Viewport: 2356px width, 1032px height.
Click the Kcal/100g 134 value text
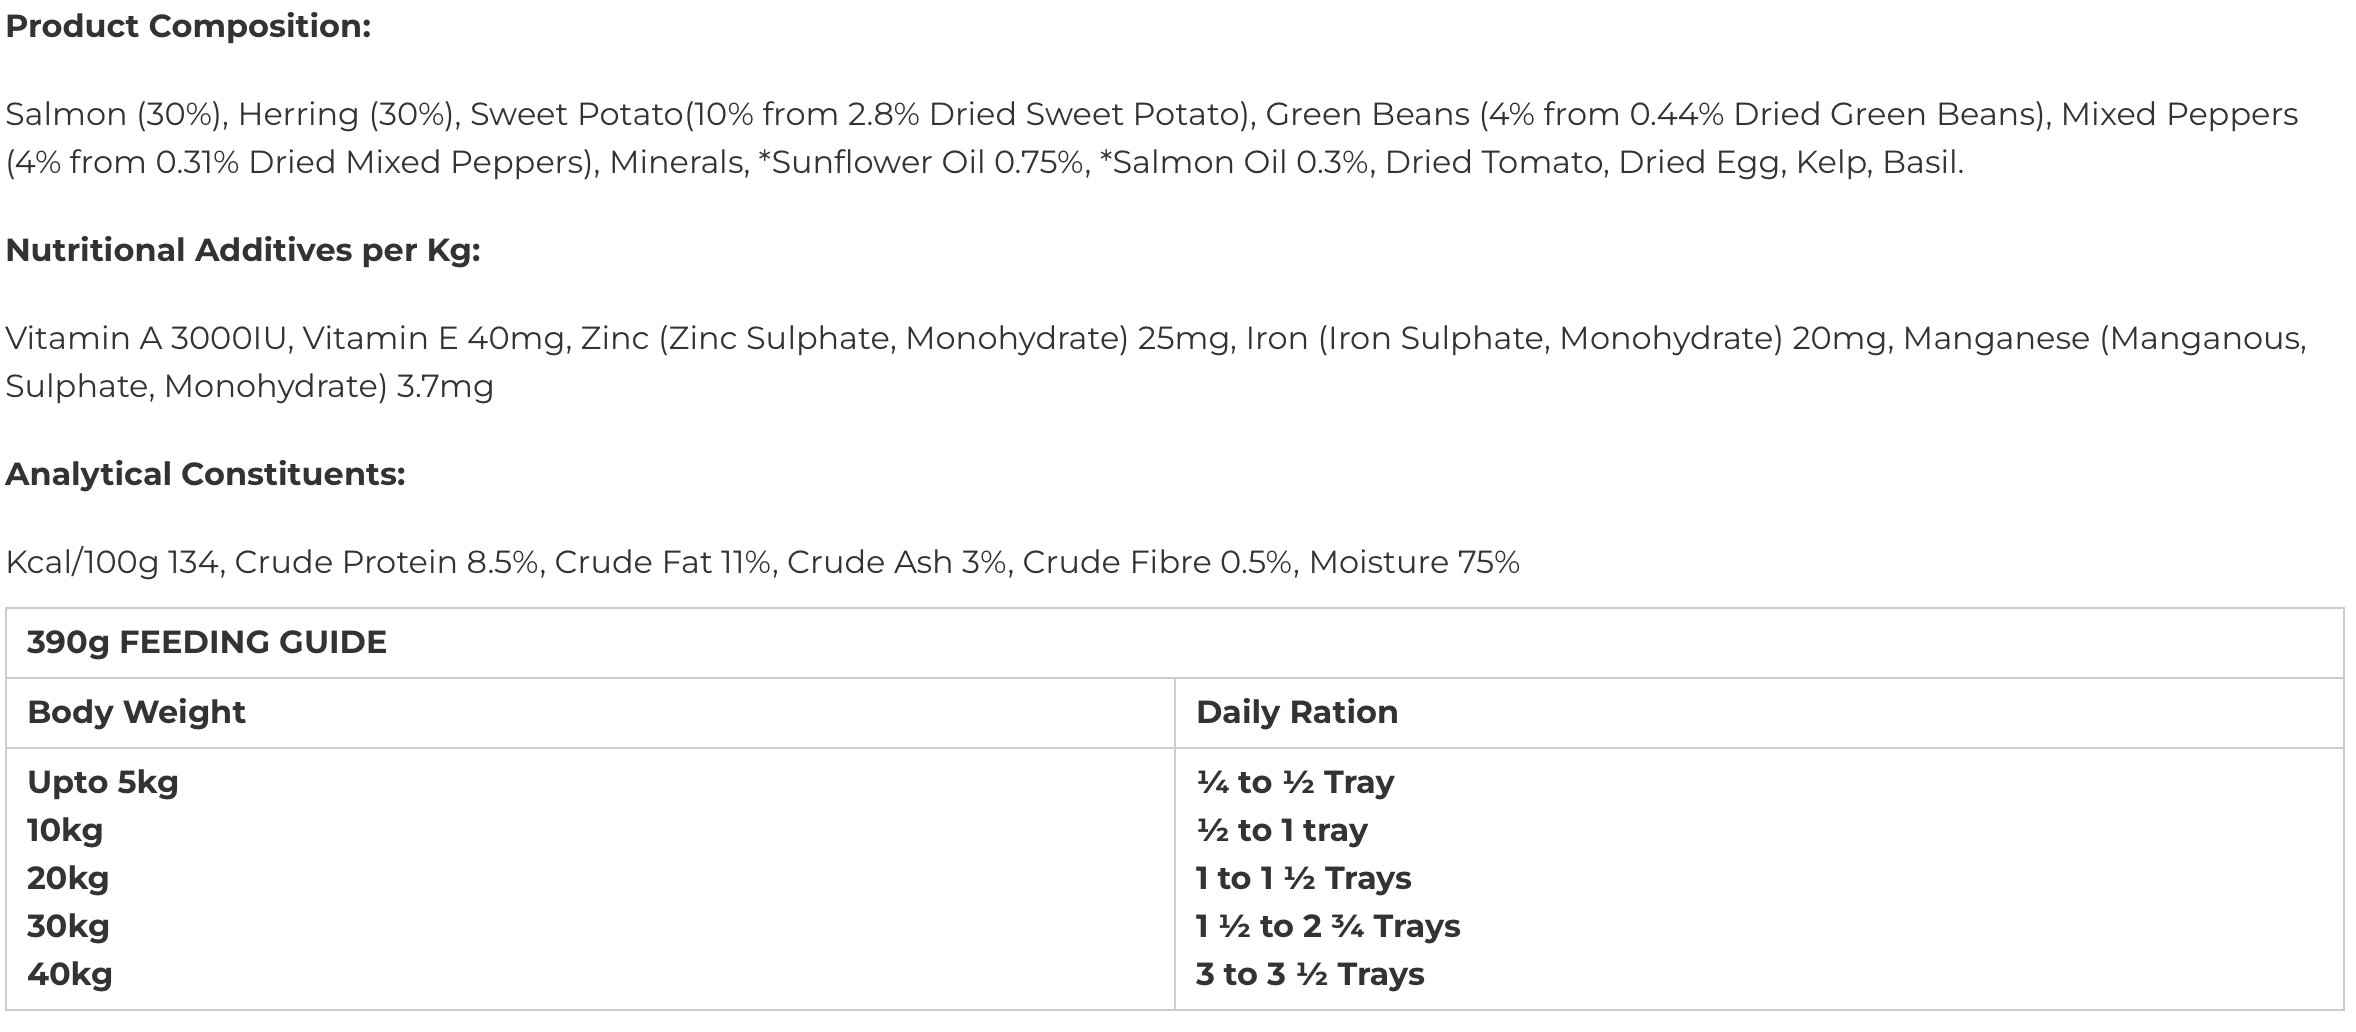coord(112,563)
